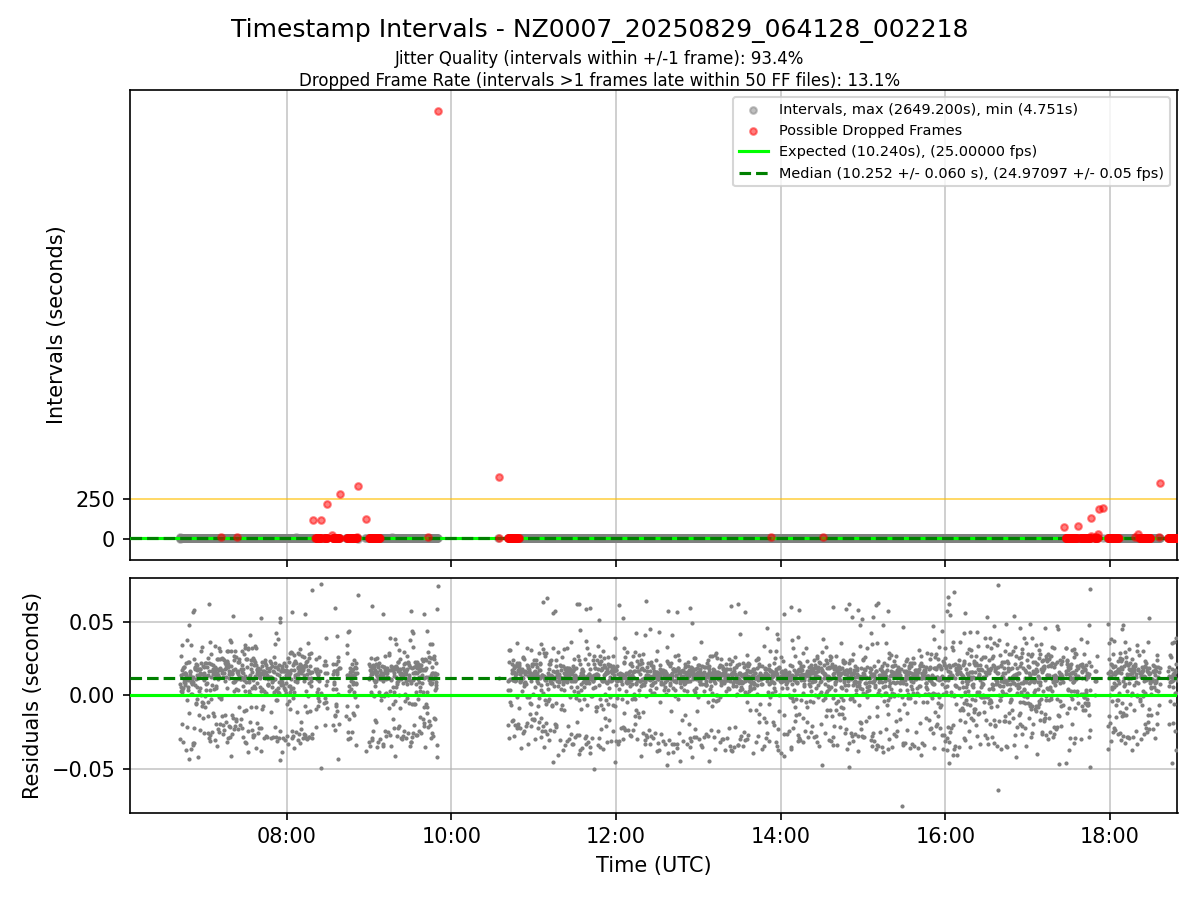
Task: Click the 'Median (10.252 +/- 0.060 s)' legend entry
Action: coord(971,173)
